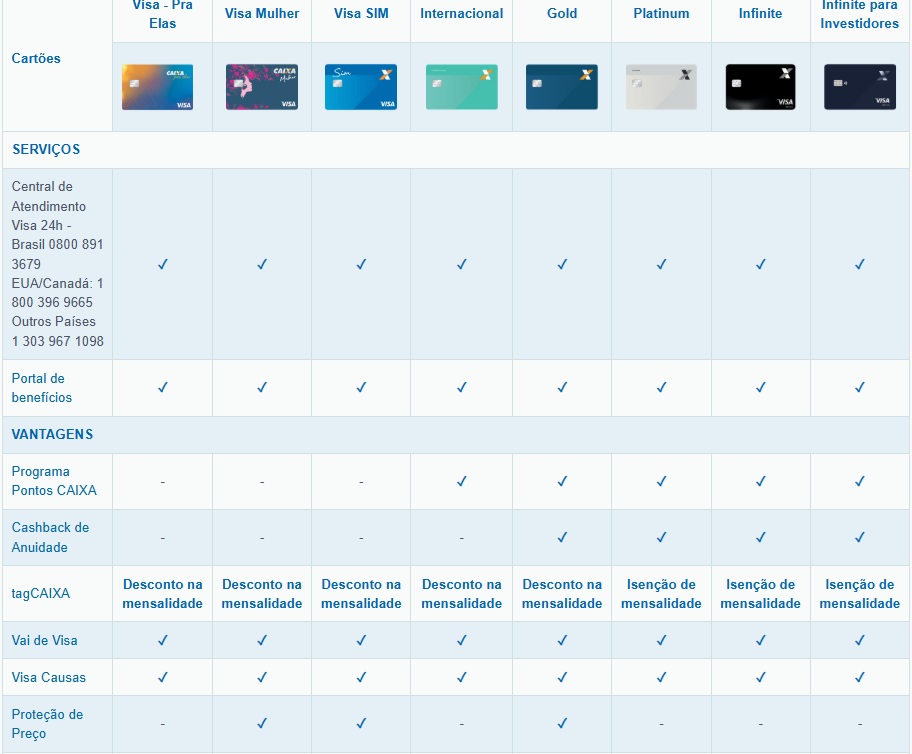The image size is (912, 754).
Task: Click Gold checkmark in Cashback de Anuidade row
Action: pos(562,537)
